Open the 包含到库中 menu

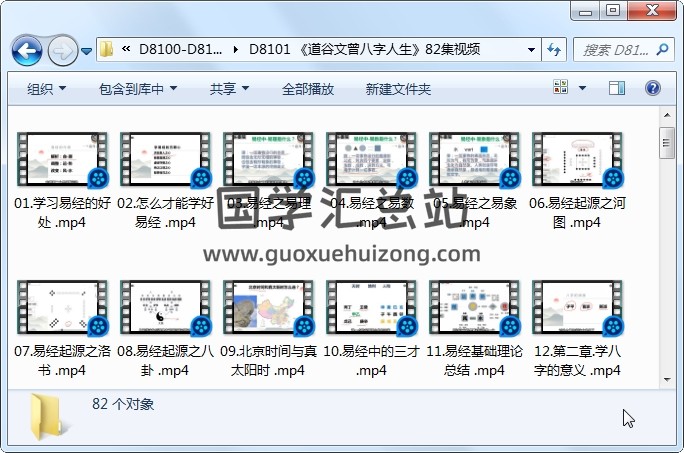(x=138, y=89)
